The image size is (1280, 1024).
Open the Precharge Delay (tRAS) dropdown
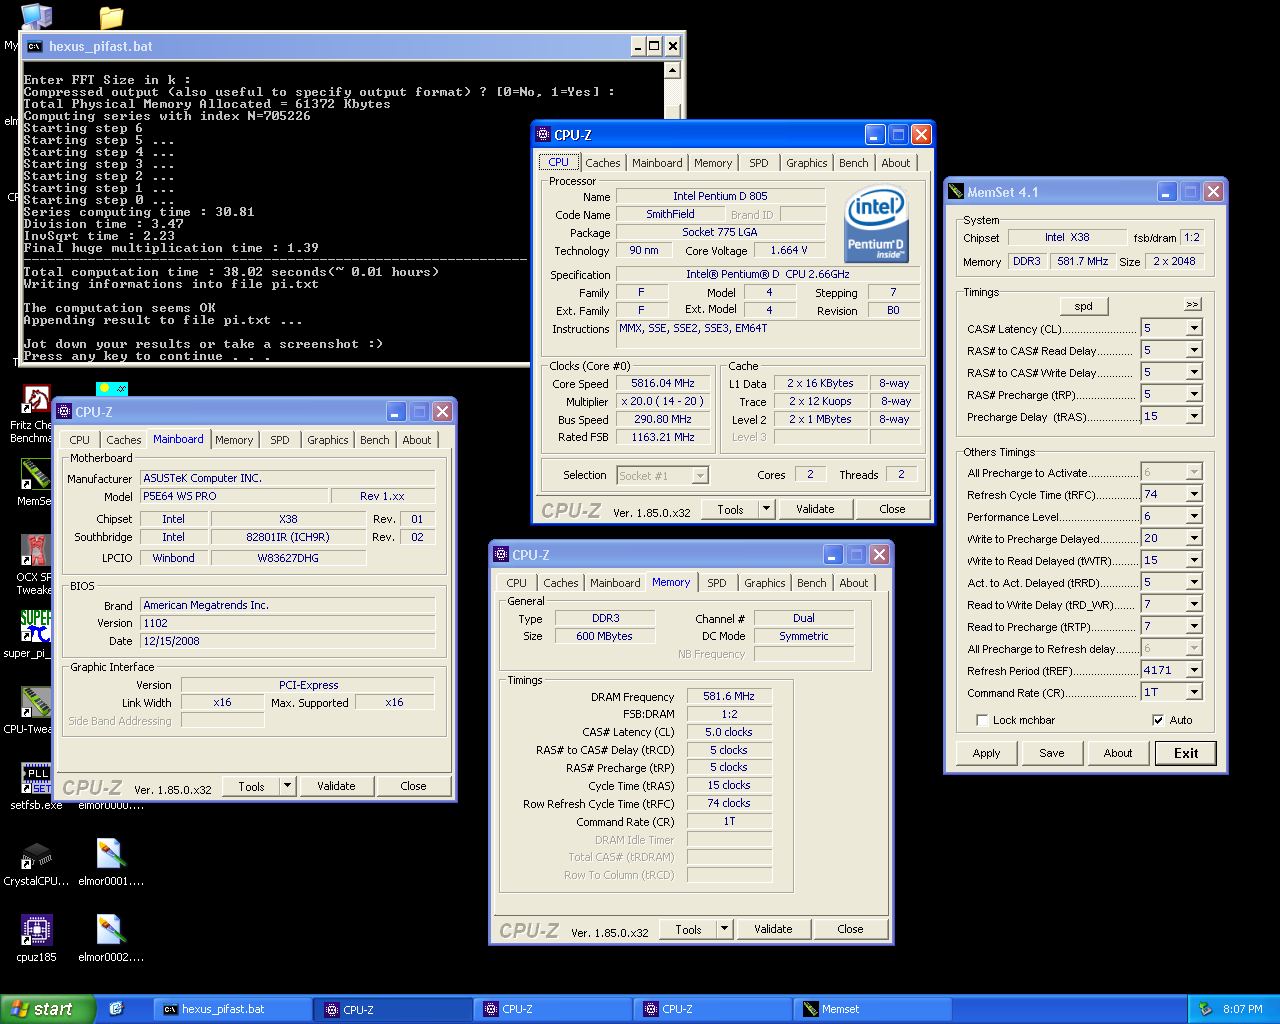tap(1194, 416)
